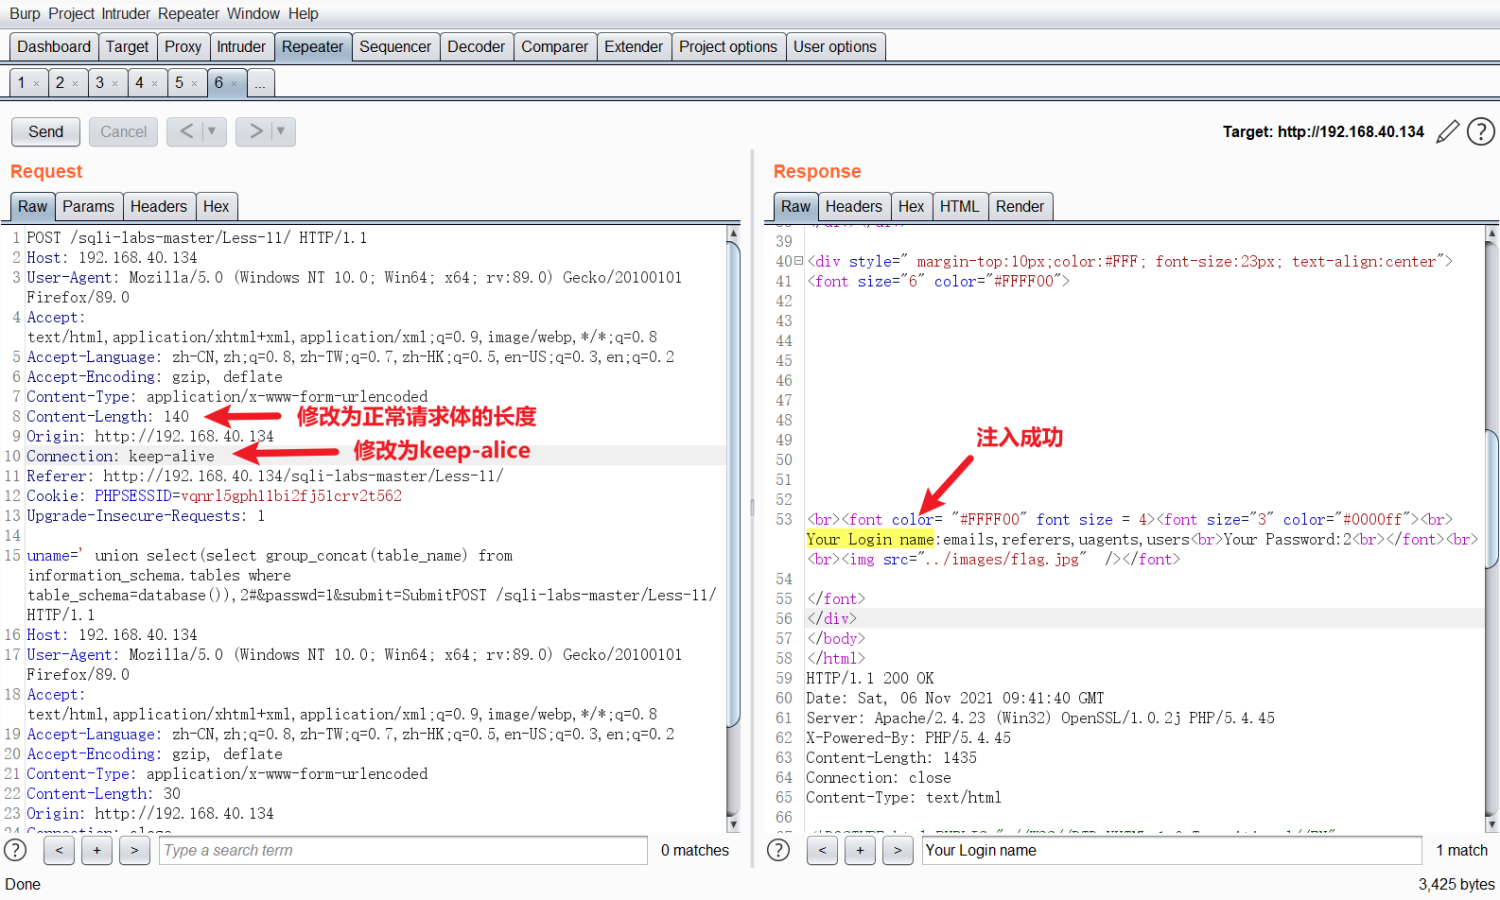
Task: Show the response Render view
Action: (1020, 207)
